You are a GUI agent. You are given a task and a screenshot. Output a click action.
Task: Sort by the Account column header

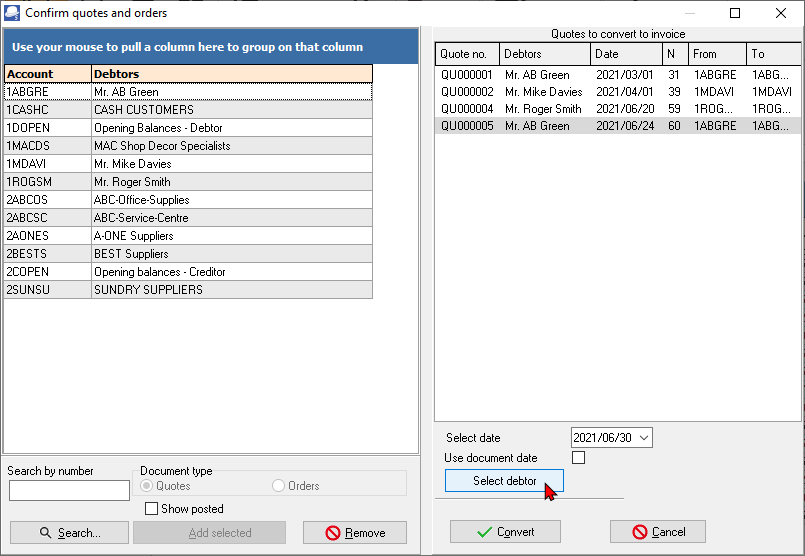[47, 74]
